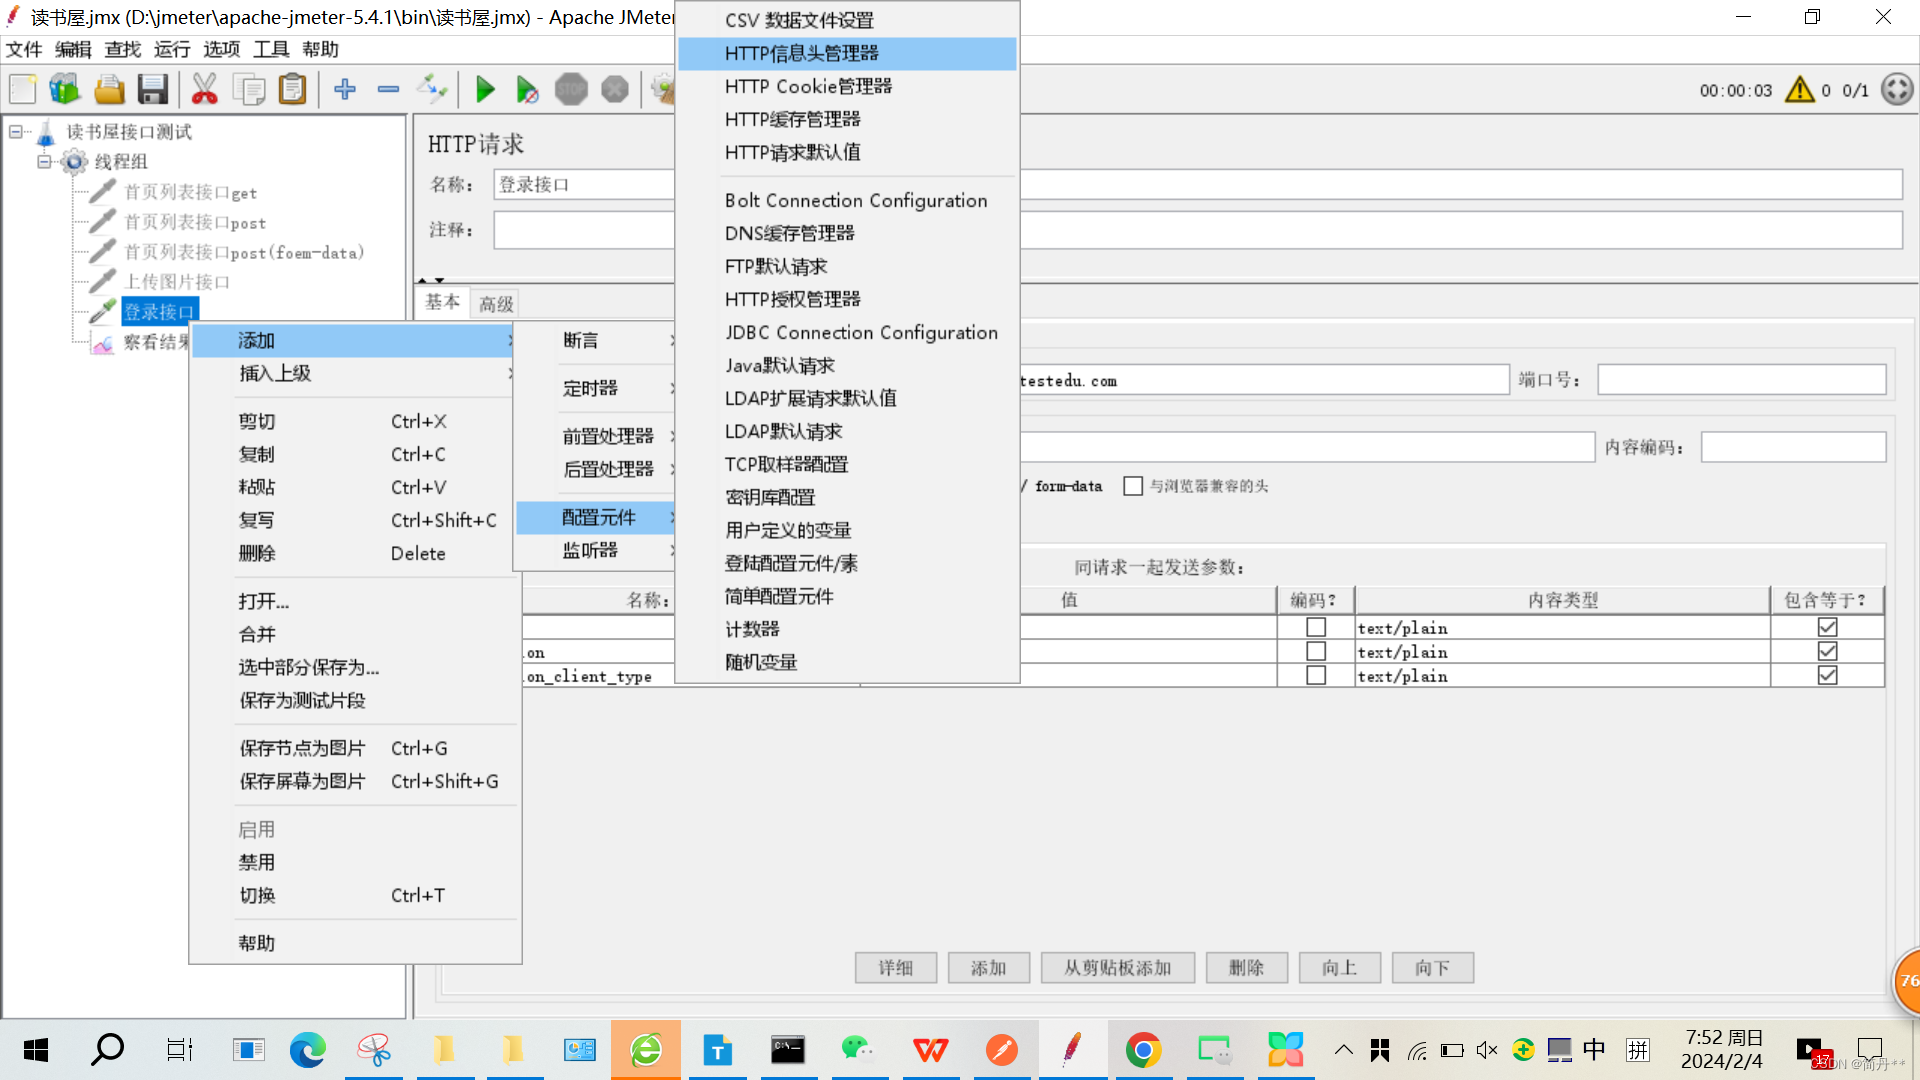This screenshot has height=1080, width=1920.
Task: Click the Open file folder icon
Action: 109,90
